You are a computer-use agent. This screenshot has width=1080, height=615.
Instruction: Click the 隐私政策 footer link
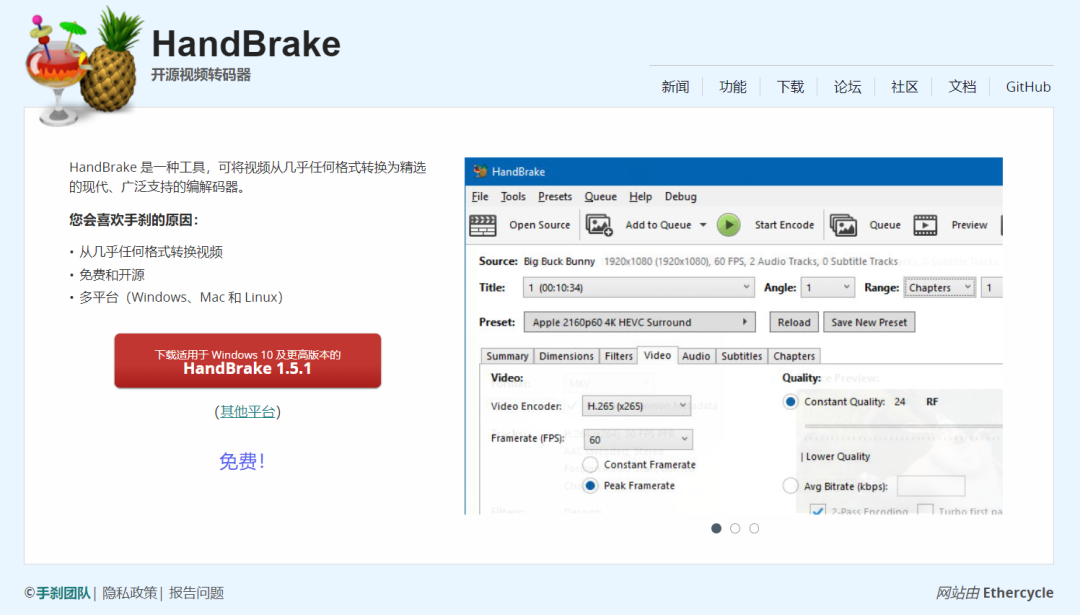coord(129,593)
